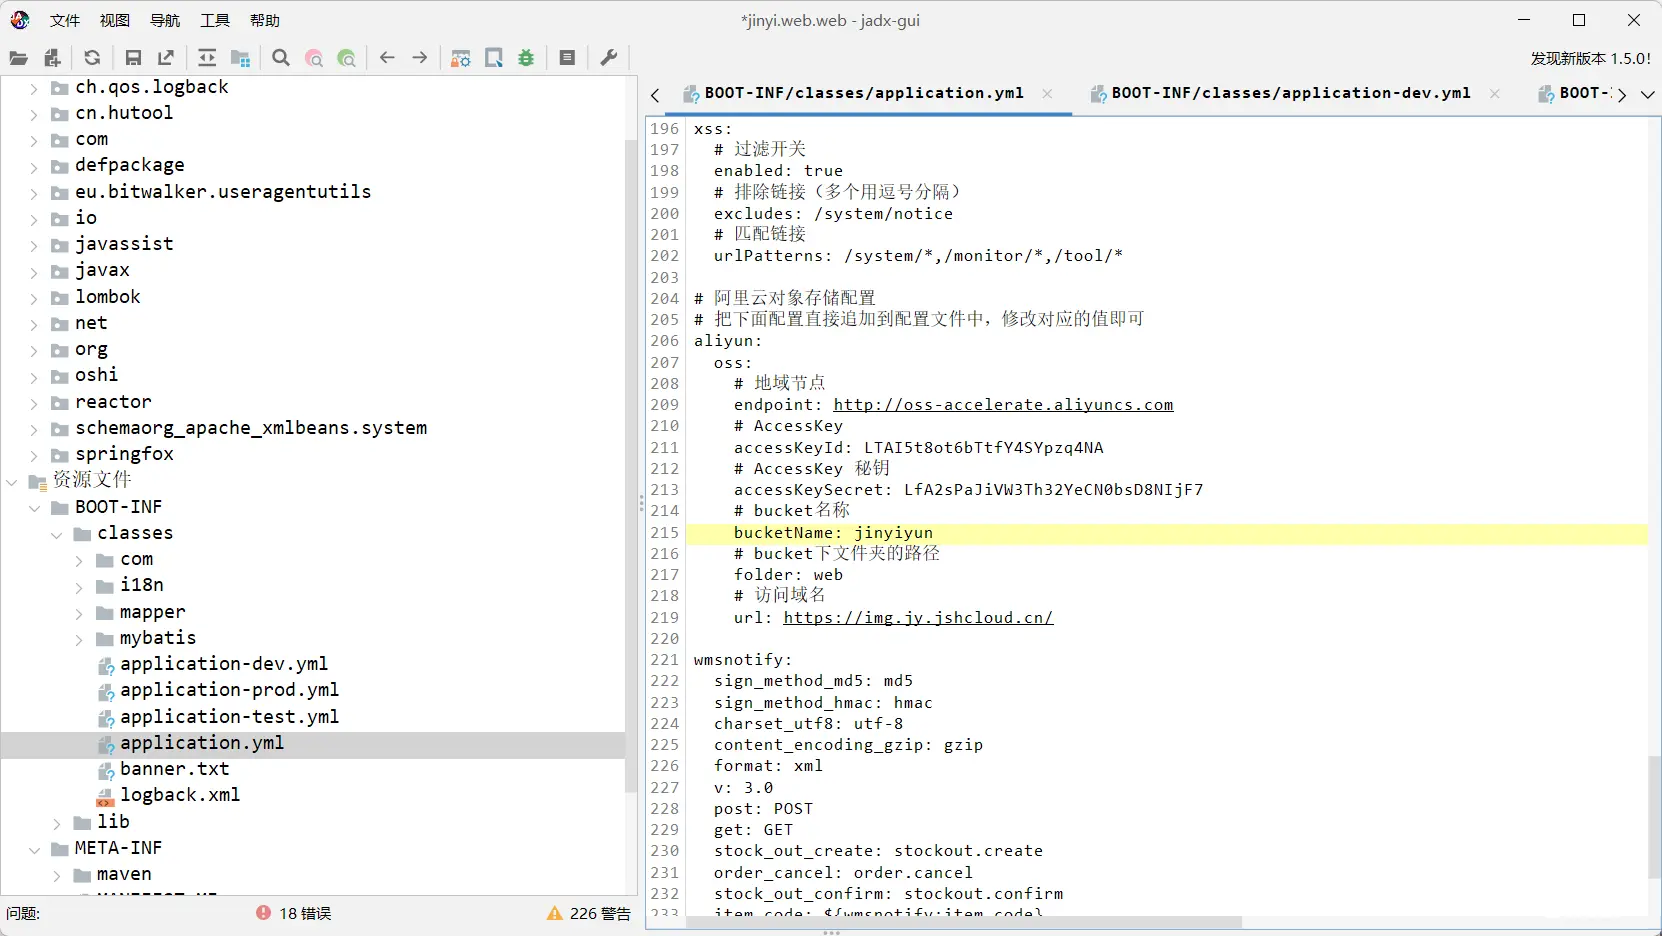Image resolution: width=1662 pixels, height=936 pixels.
Task: Collapse the META-INF folder node
Action: coord(34,849)
